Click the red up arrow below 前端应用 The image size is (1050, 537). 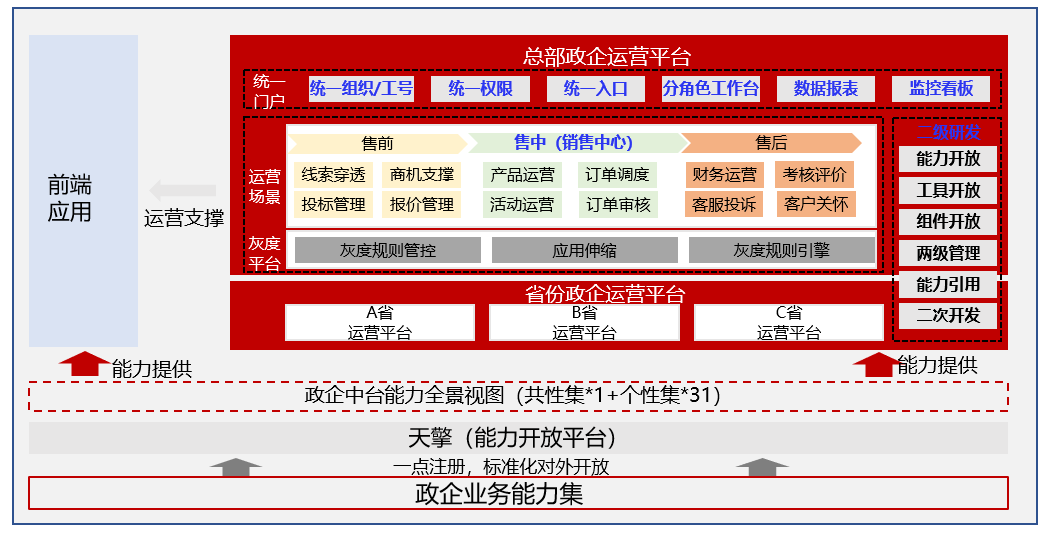pos(85,364)
